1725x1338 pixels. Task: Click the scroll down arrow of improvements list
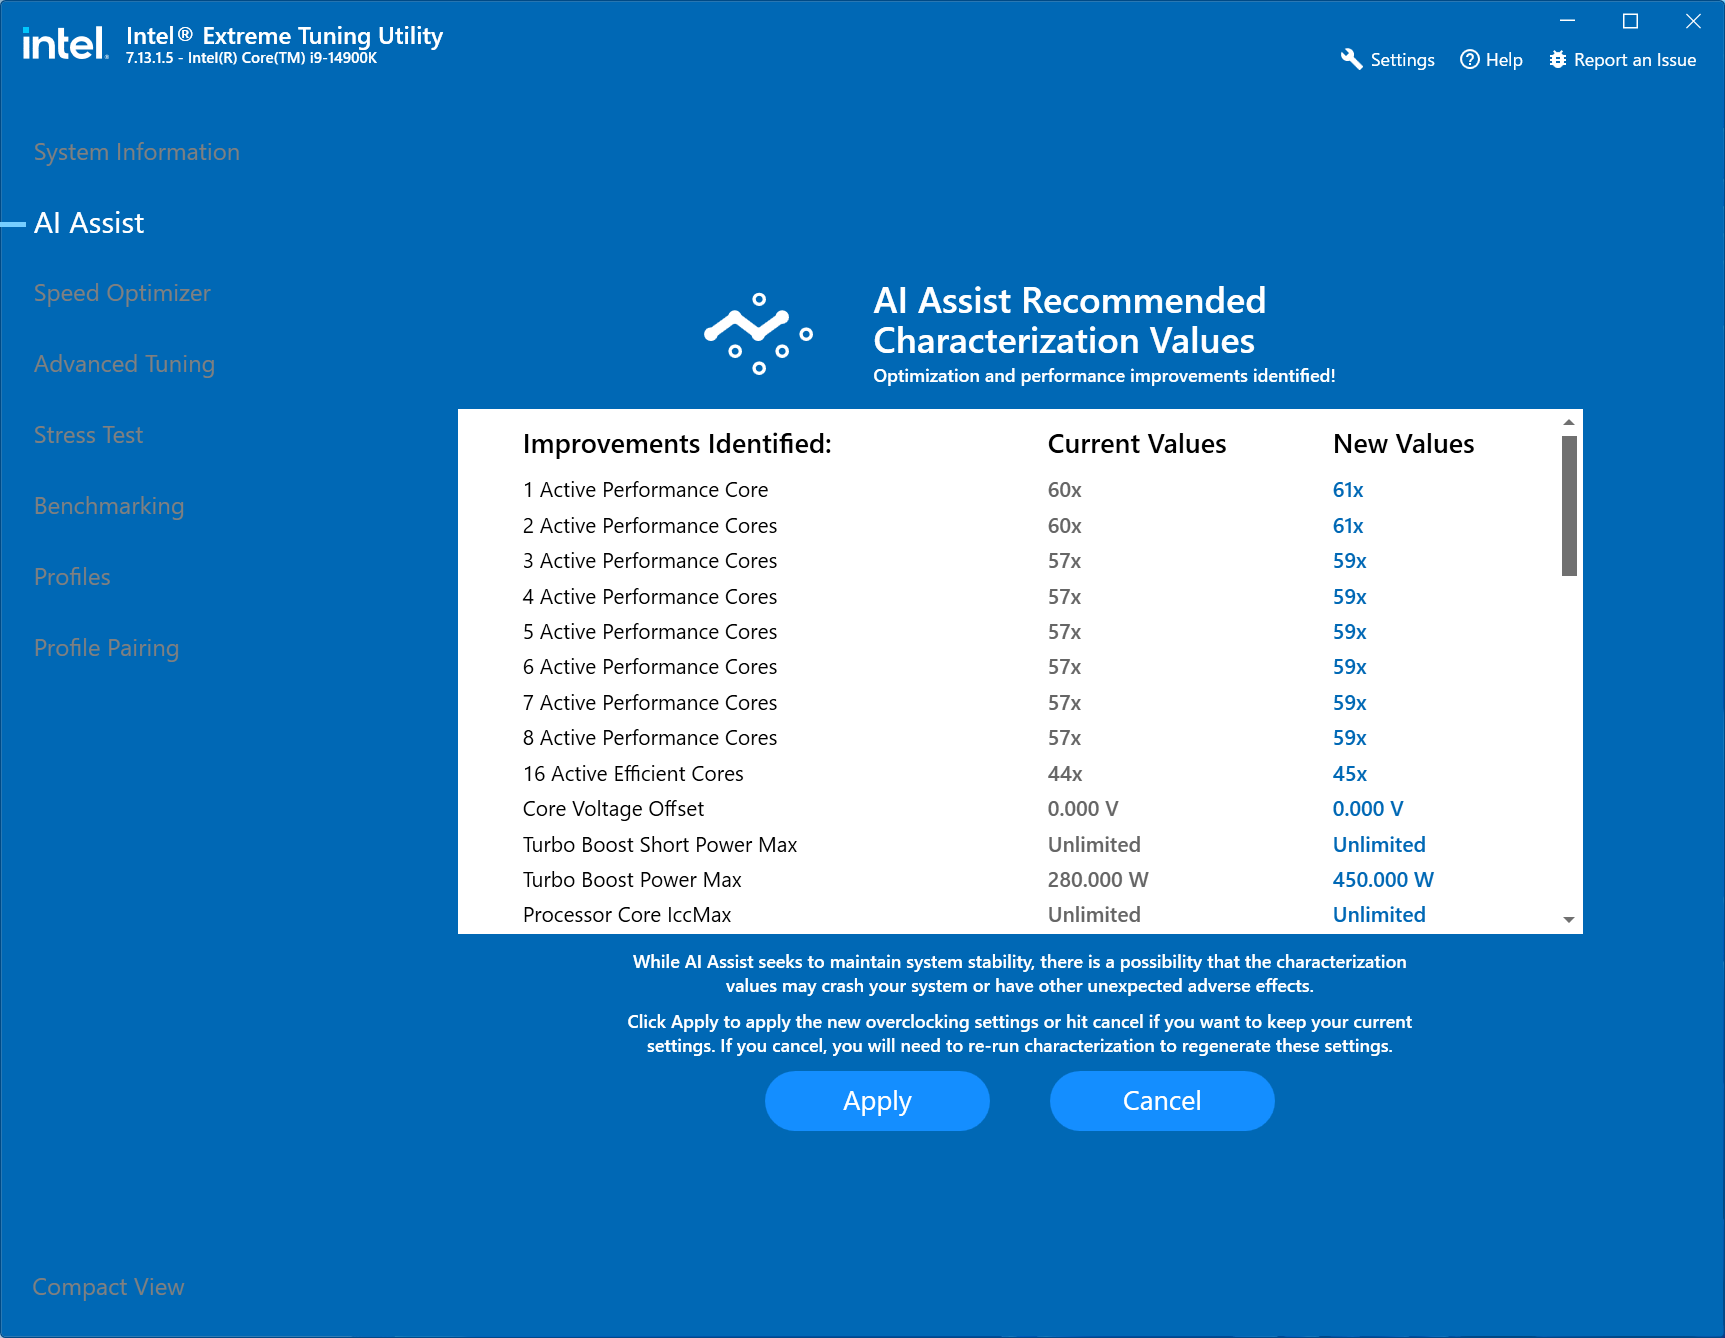click(1569, 920)
